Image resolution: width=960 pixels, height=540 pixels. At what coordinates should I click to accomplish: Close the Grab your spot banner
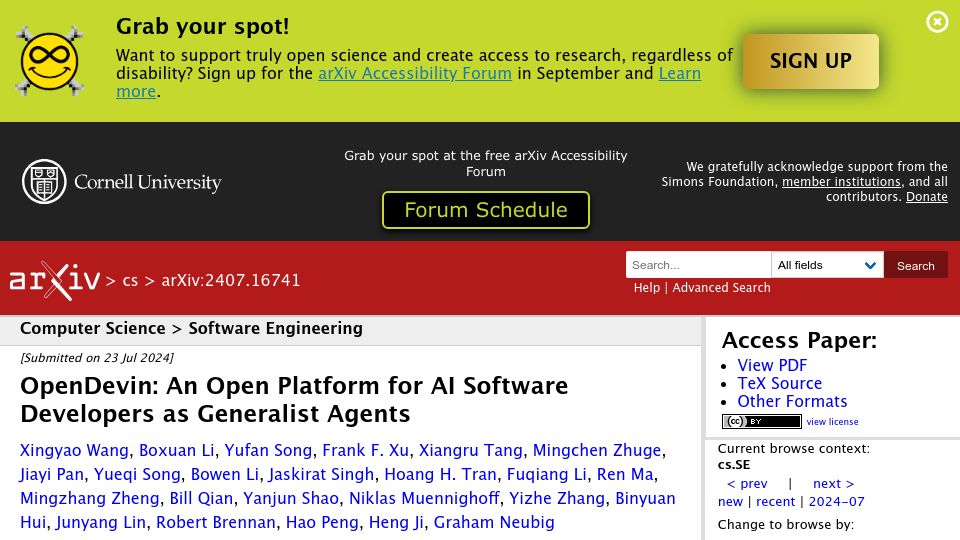(x=937, y=22)
